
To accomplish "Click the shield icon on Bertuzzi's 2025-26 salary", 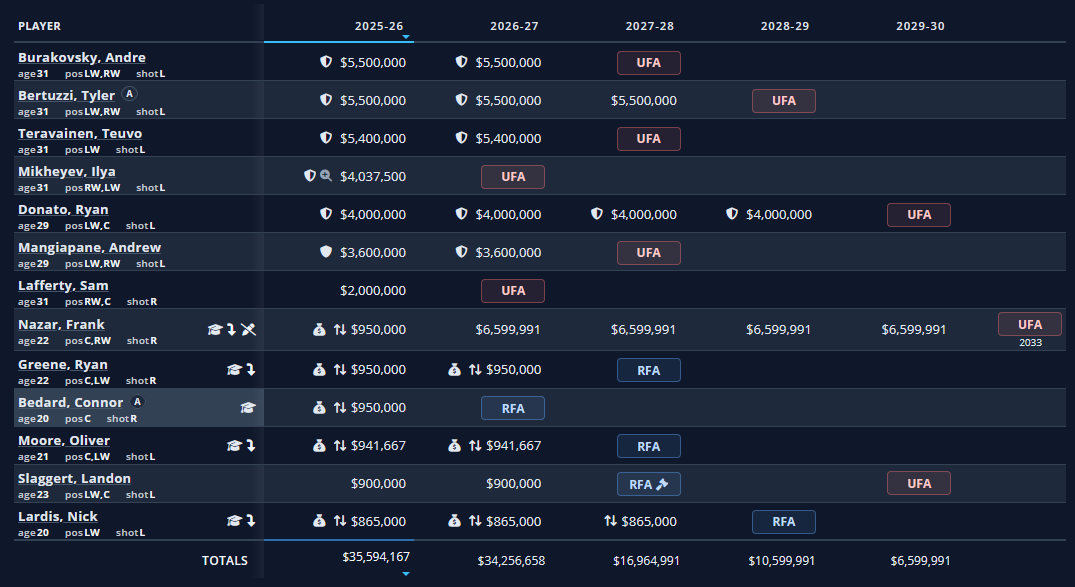I will tap(326, 100).
